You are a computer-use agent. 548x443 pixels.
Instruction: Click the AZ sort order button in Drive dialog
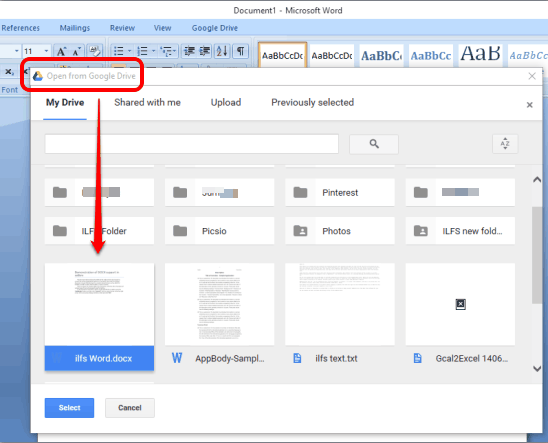505,144
